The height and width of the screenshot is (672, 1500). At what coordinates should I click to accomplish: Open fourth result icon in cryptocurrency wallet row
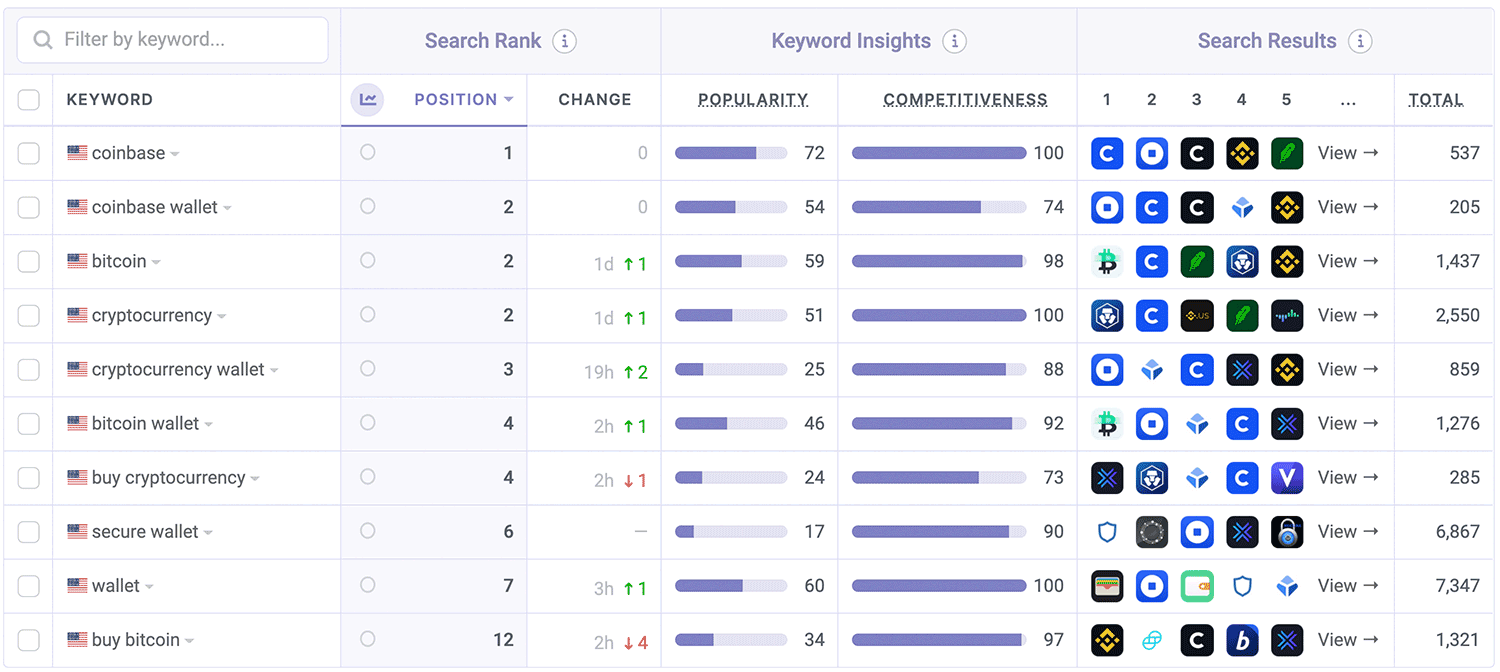1242,369
